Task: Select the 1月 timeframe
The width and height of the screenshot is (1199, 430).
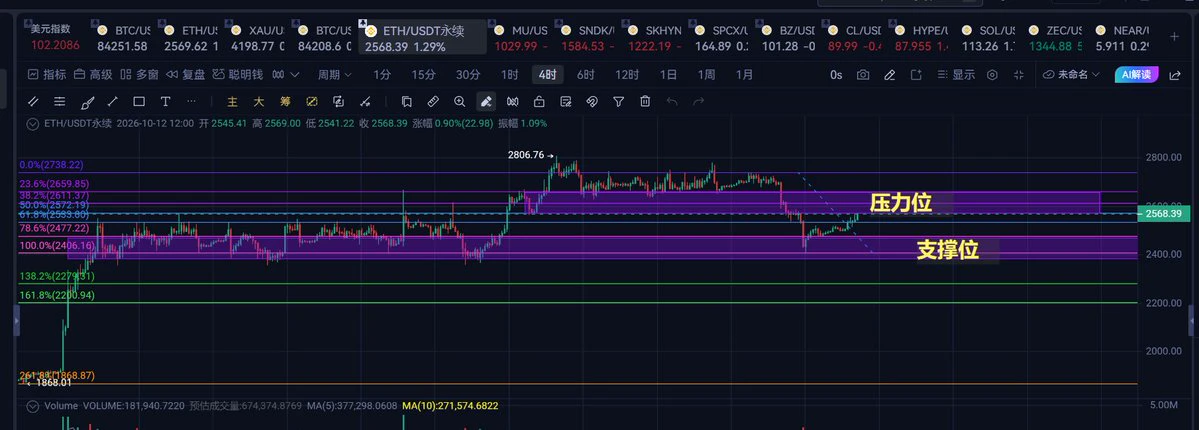Action: [x=744, y=75]
